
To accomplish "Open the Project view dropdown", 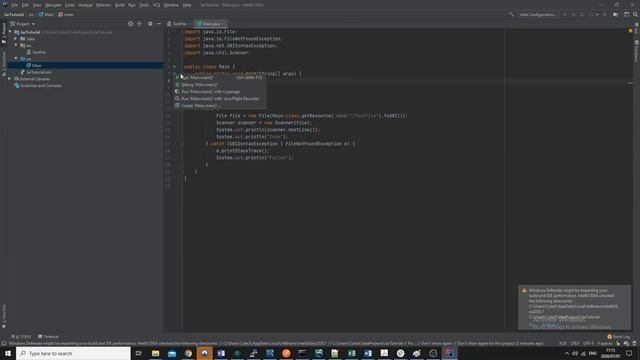I will point(23,24).
